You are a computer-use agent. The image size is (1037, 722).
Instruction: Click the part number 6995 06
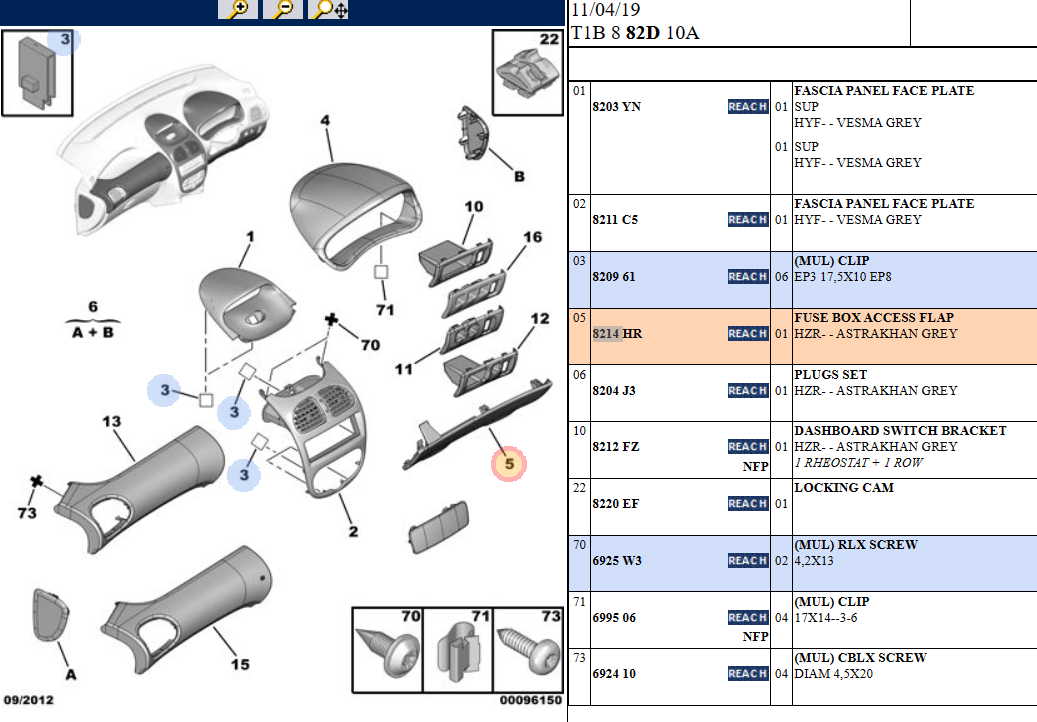tap(614, 617)
